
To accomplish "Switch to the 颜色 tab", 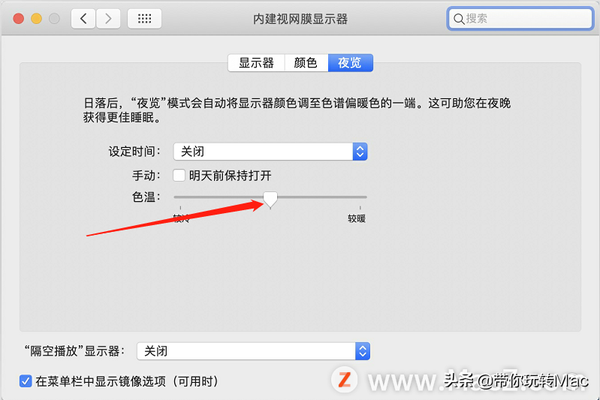I will point(306,63).
